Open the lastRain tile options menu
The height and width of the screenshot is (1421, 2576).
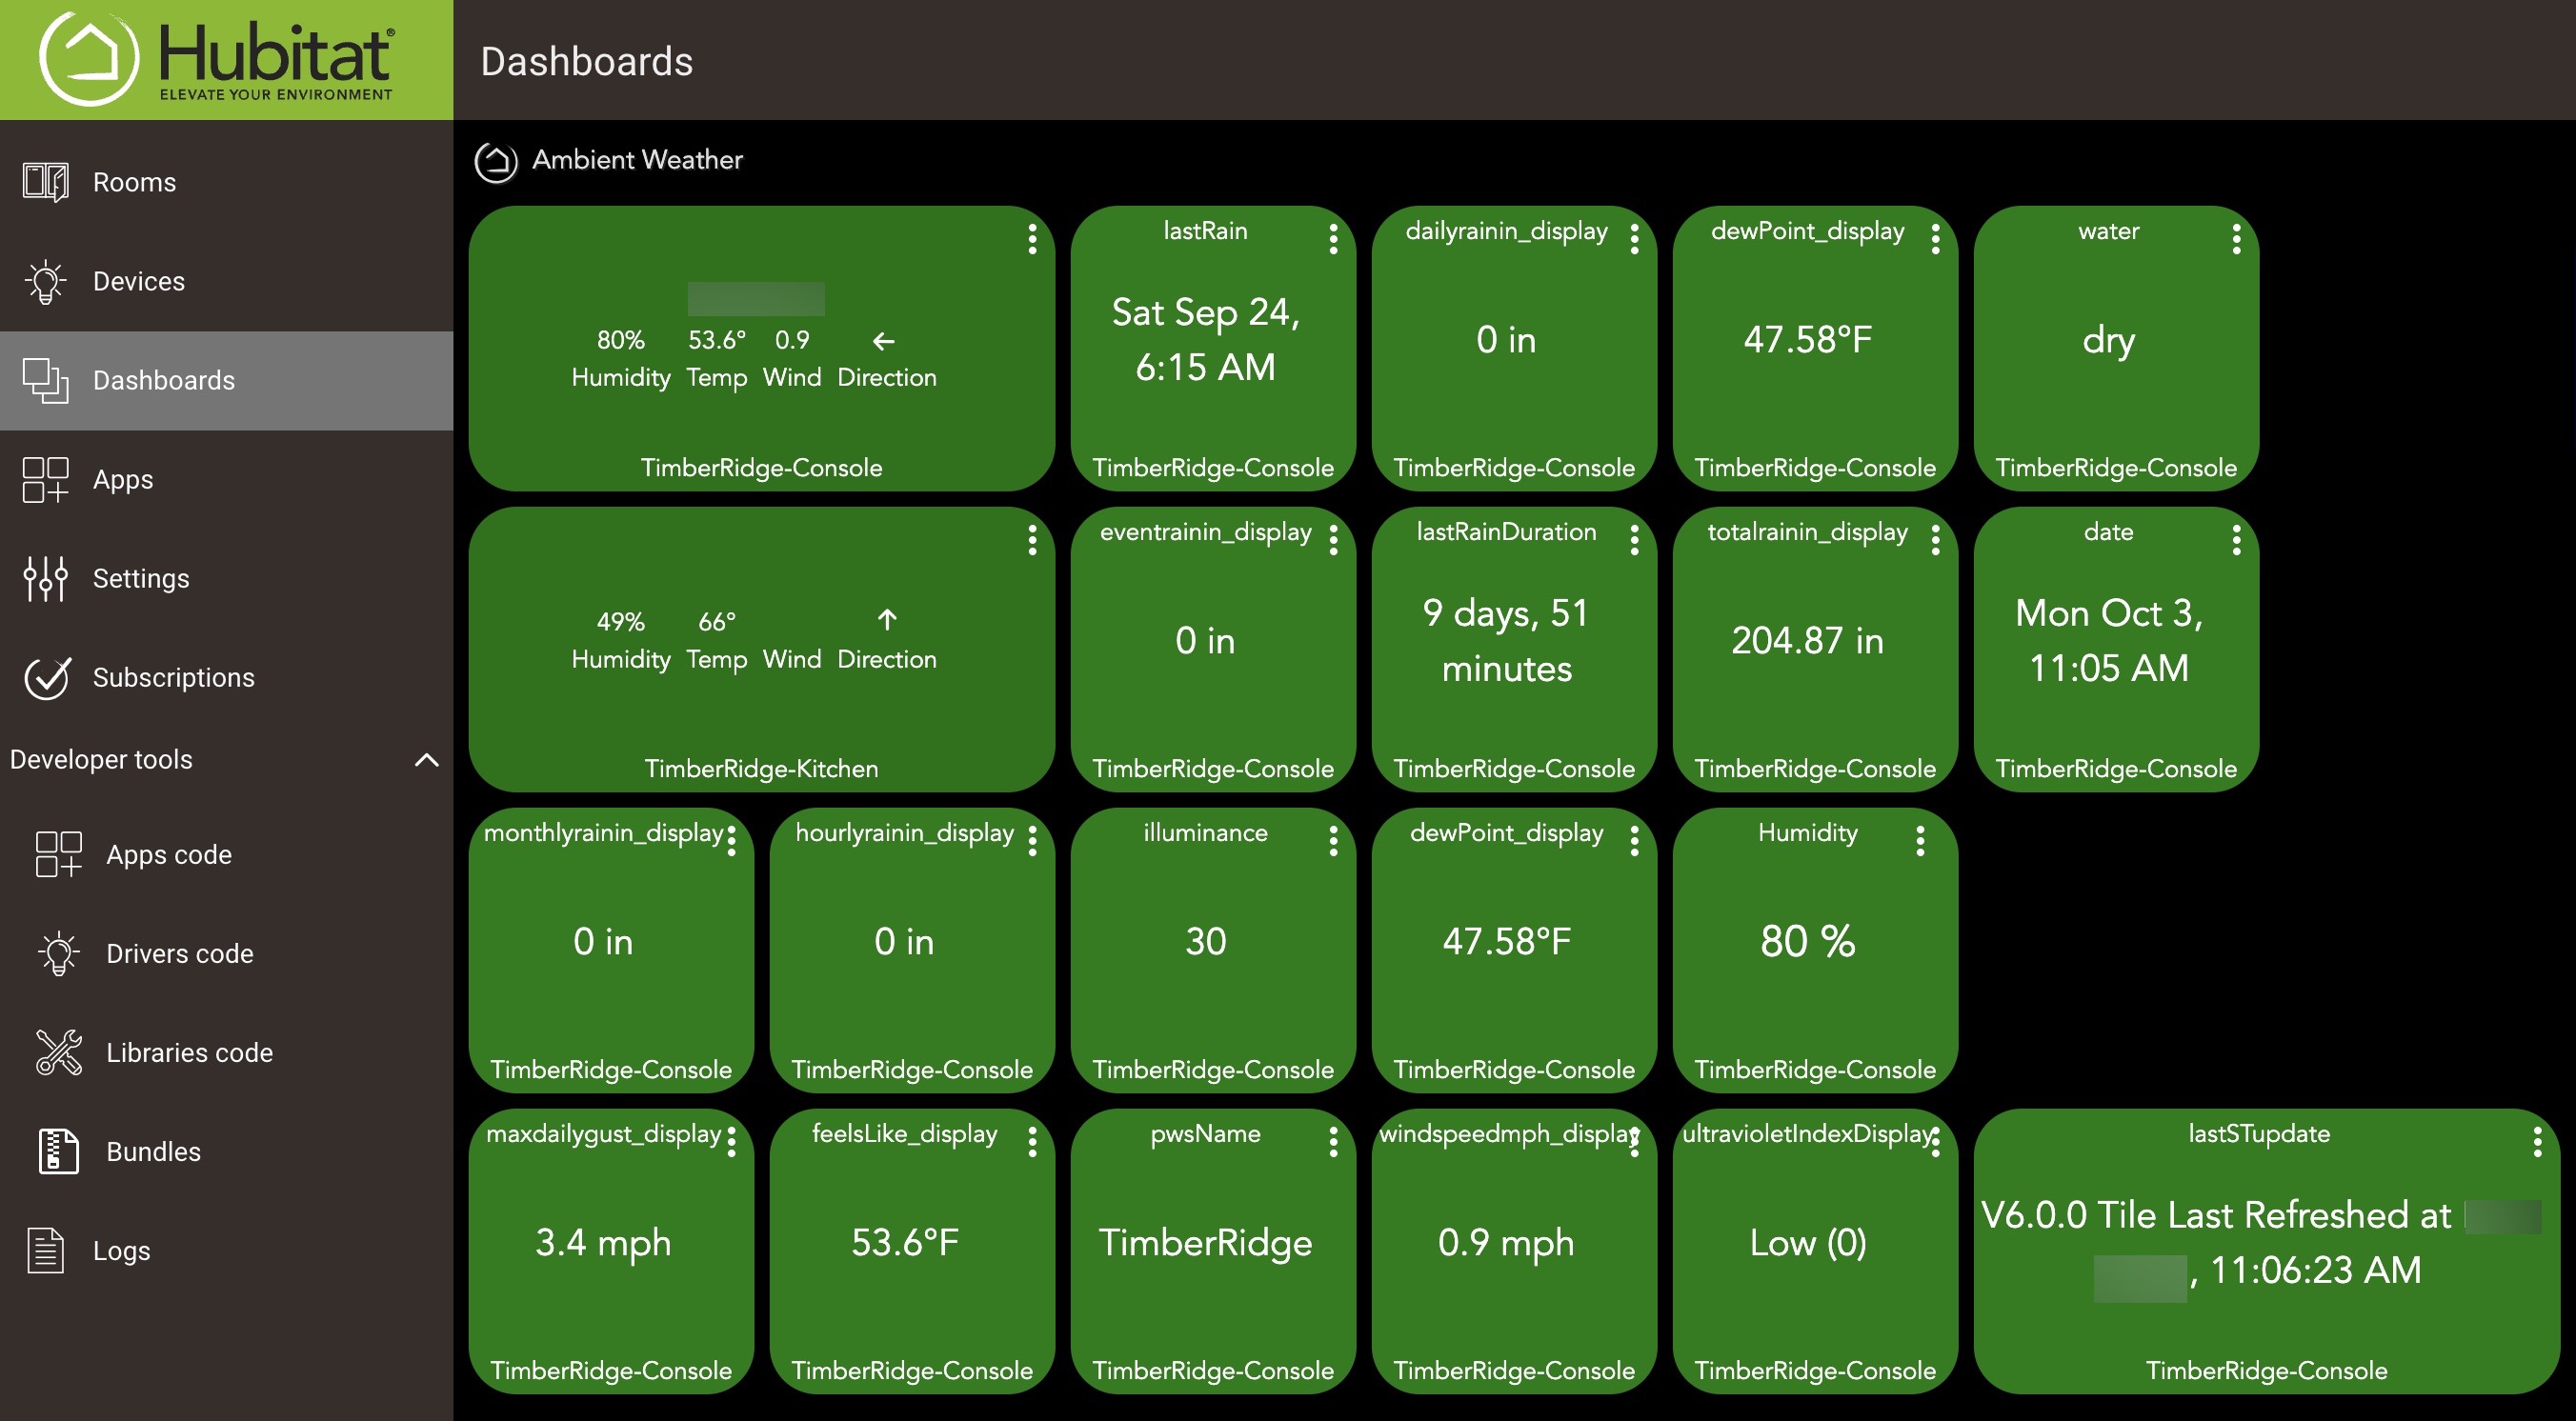(x=1333, y=239)
